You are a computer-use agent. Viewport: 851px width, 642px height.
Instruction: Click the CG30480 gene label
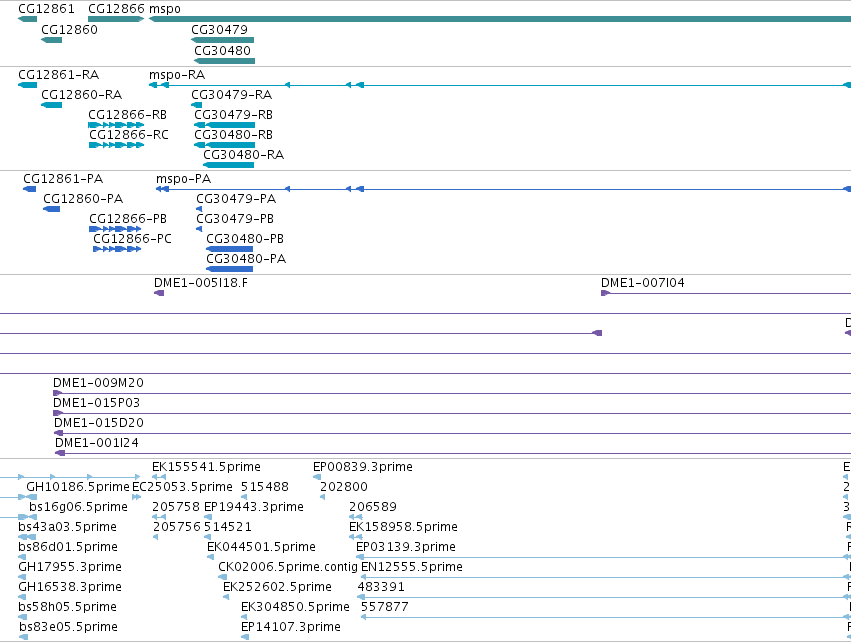[223, 50]
